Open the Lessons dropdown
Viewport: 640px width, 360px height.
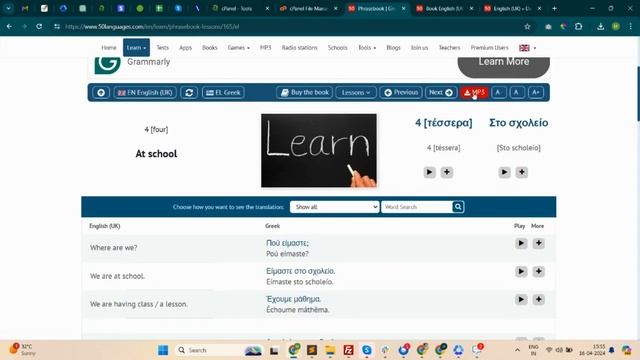(356, 93)
